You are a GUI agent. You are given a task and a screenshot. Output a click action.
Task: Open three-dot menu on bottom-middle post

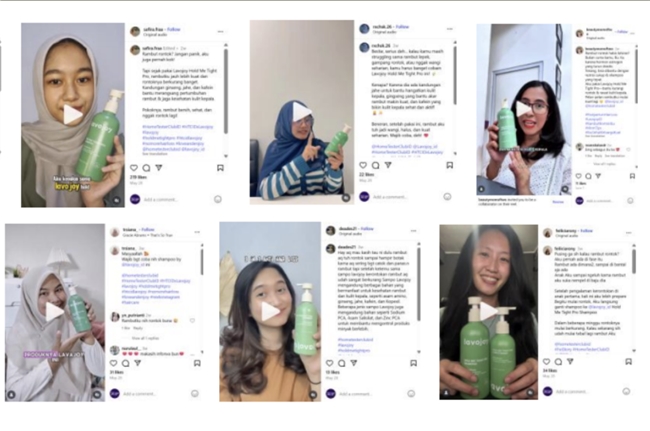click(x=413, y=231)
